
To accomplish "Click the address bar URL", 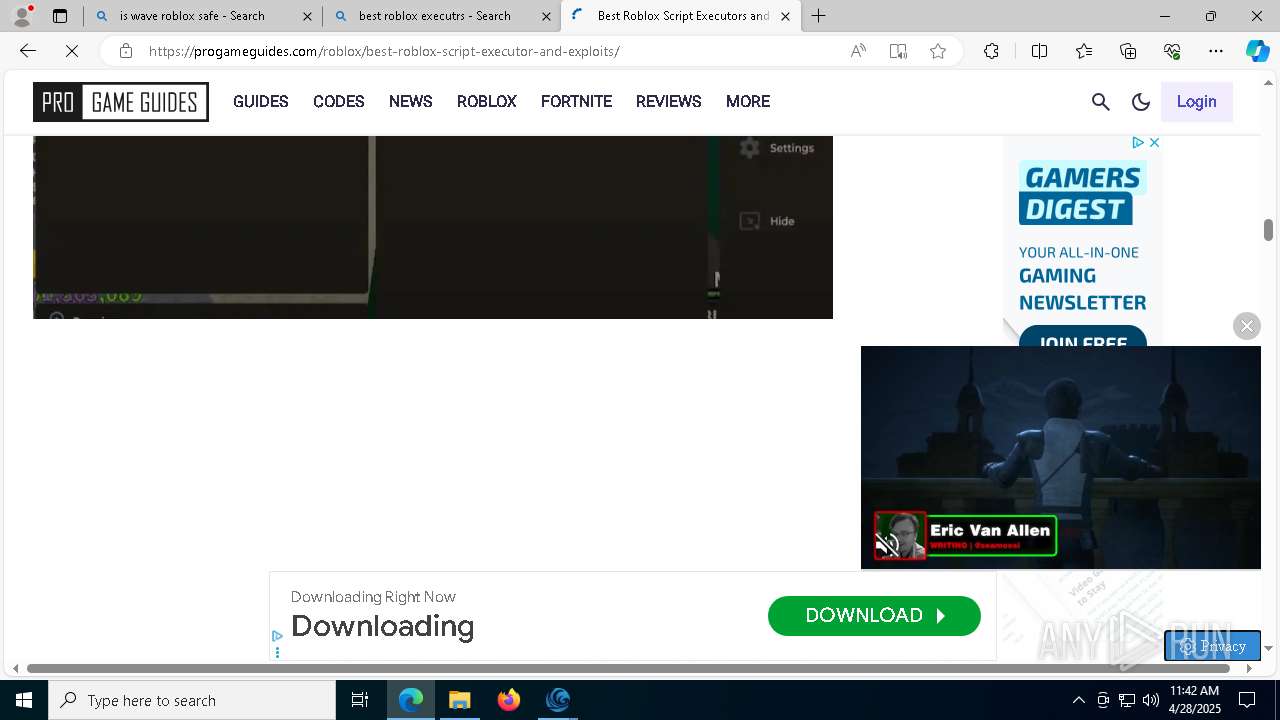I will [384, 51].
